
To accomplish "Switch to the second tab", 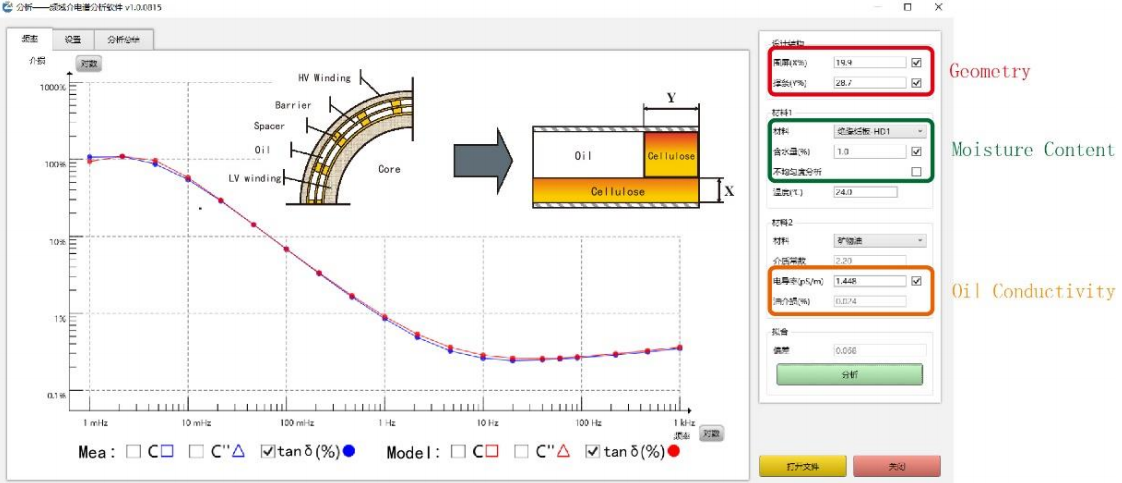I will click(x=73, y=40).
